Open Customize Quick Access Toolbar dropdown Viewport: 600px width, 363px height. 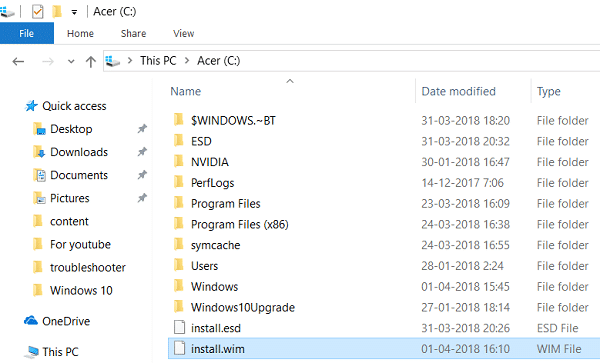coord(74,12)
